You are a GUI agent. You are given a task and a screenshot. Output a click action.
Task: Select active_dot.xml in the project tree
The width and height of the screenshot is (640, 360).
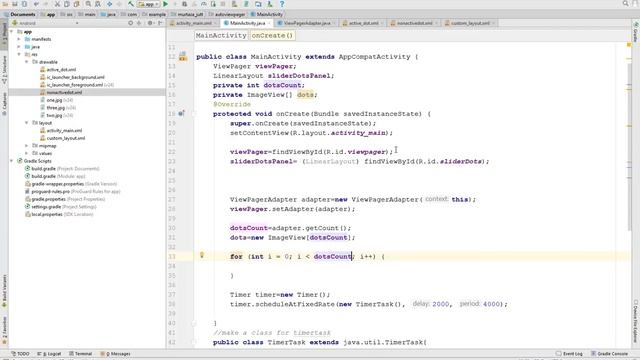[x=61, y=70]
